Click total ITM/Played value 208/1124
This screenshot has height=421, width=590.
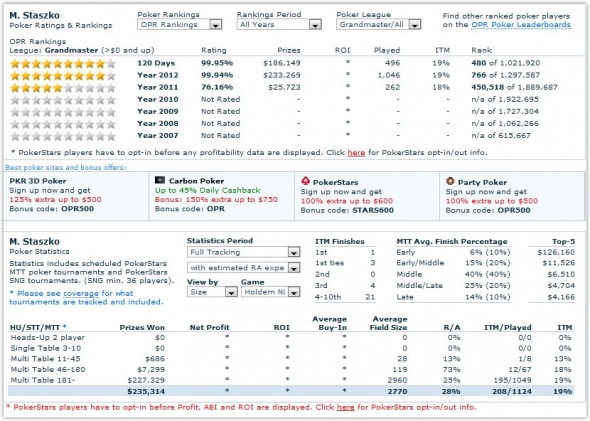512,392
